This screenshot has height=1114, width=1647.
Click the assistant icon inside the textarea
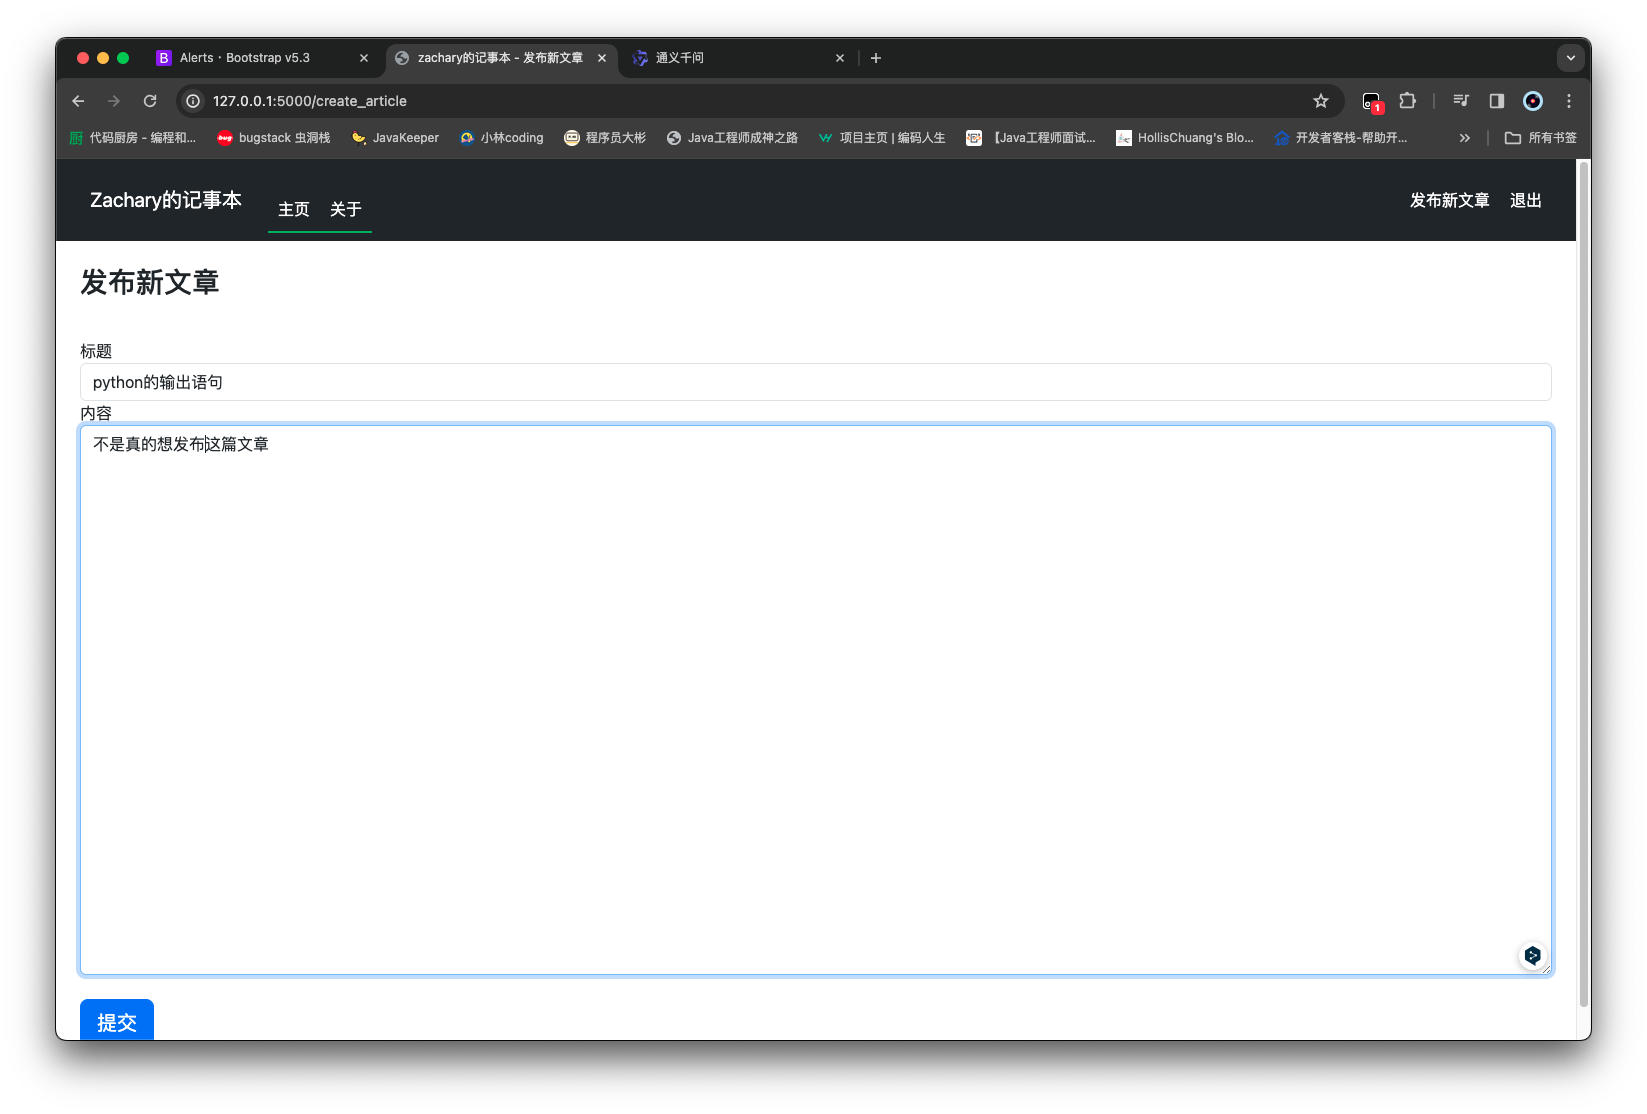(x=1532, y=956)
